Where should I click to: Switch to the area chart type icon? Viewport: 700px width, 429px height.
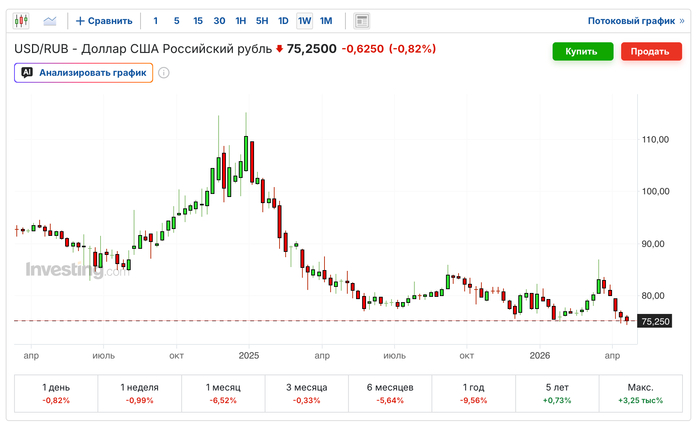coord(50,20)
